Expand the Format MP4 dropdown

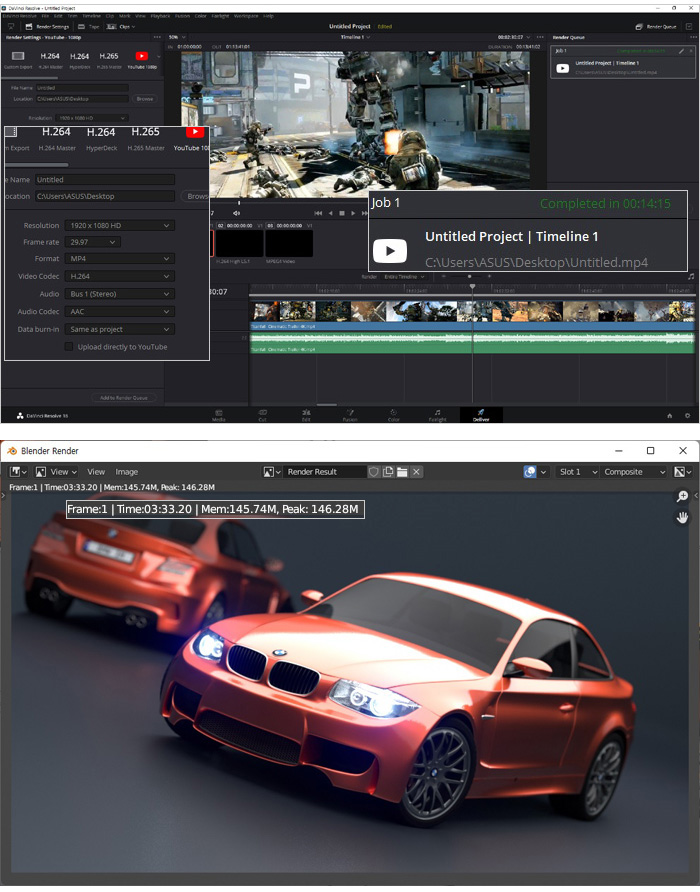119,259
